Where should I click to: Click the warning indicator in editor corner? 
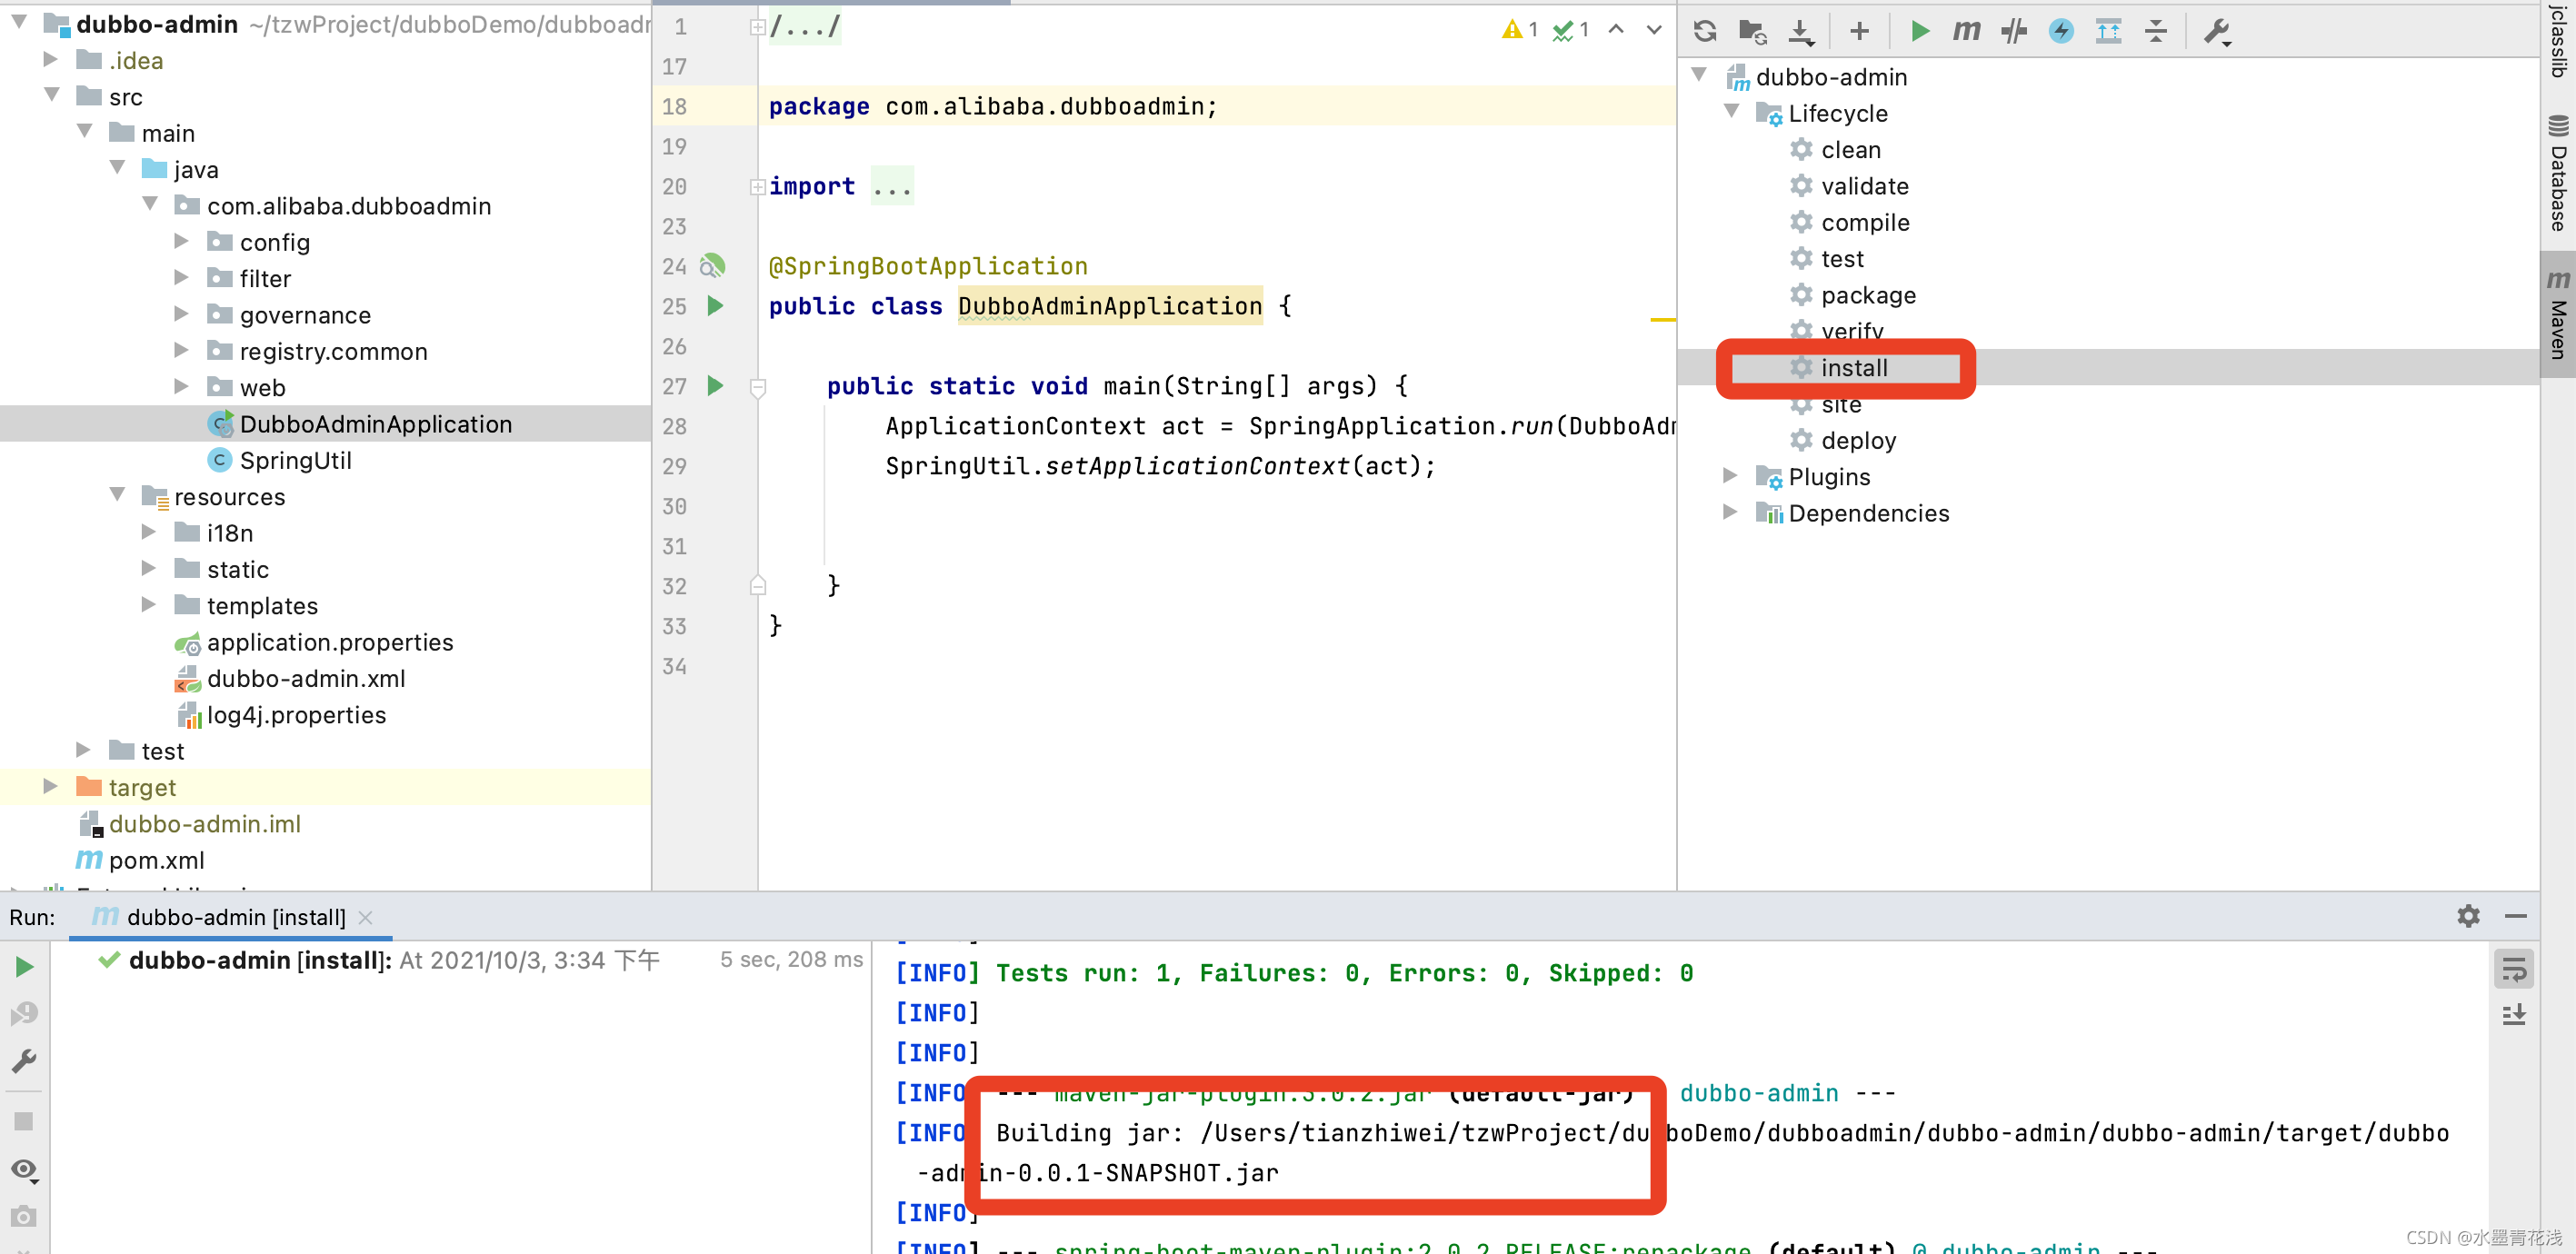tap(1519, 30)
